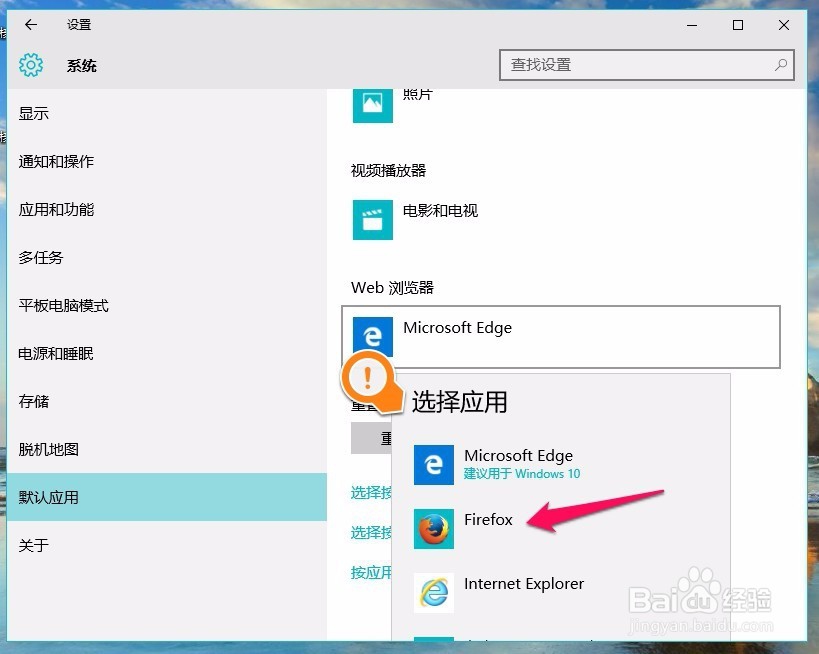
Task: Click the Microsoft Edge icon in Web browser box
Action: (372, 336)
